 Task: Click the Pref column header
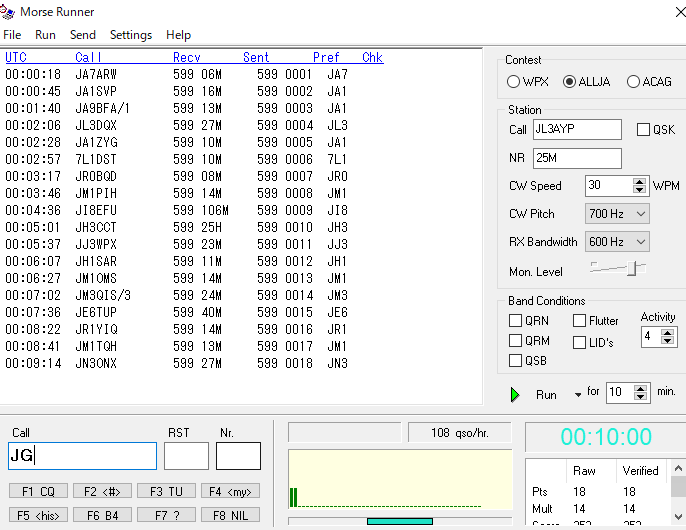point(326,57)
